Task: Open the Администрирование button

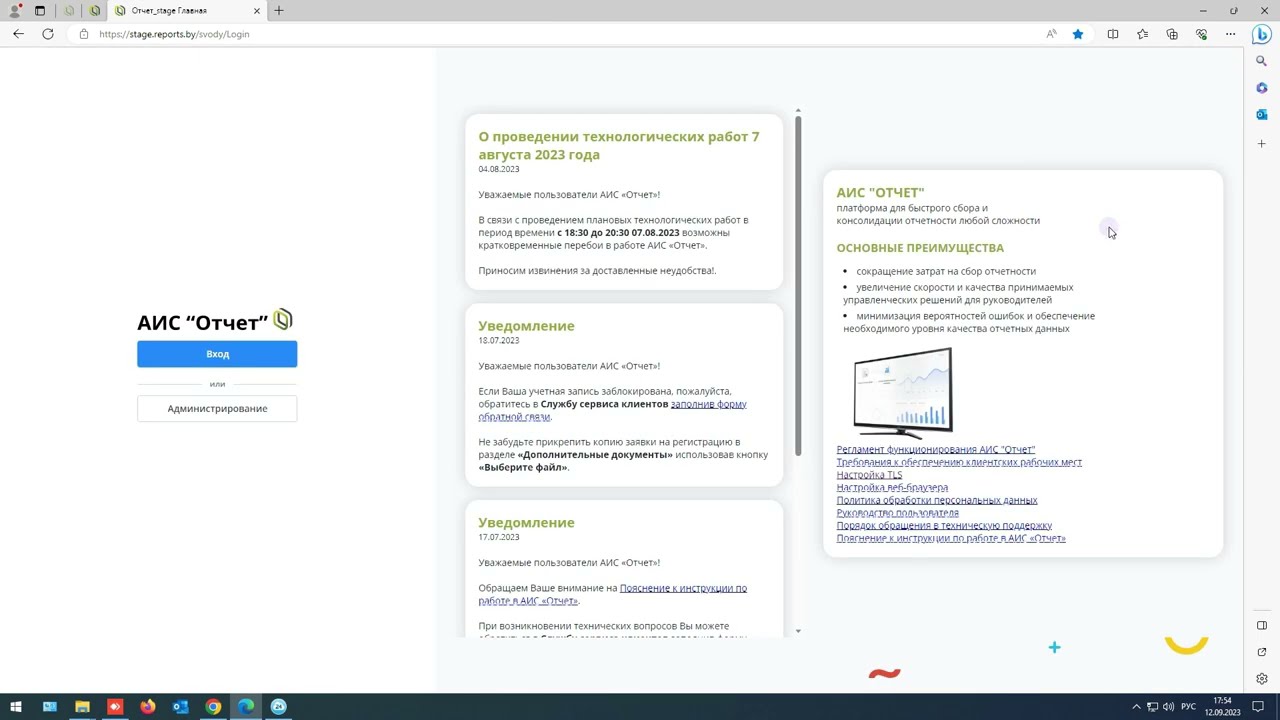Action: (x=217, y=408)
